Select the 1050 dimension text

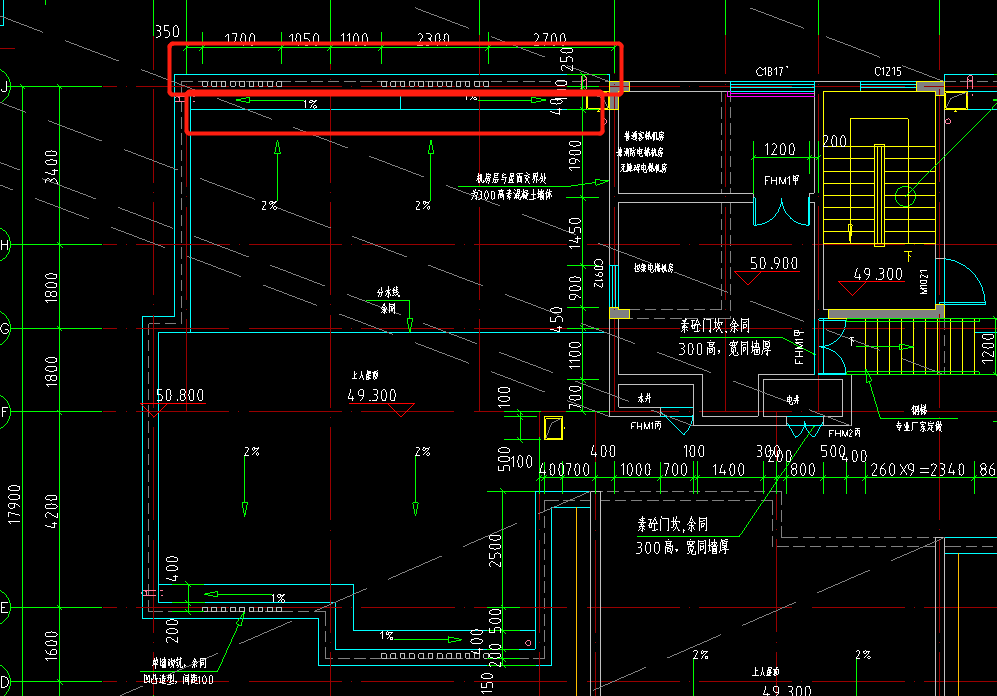pos(304,38)
